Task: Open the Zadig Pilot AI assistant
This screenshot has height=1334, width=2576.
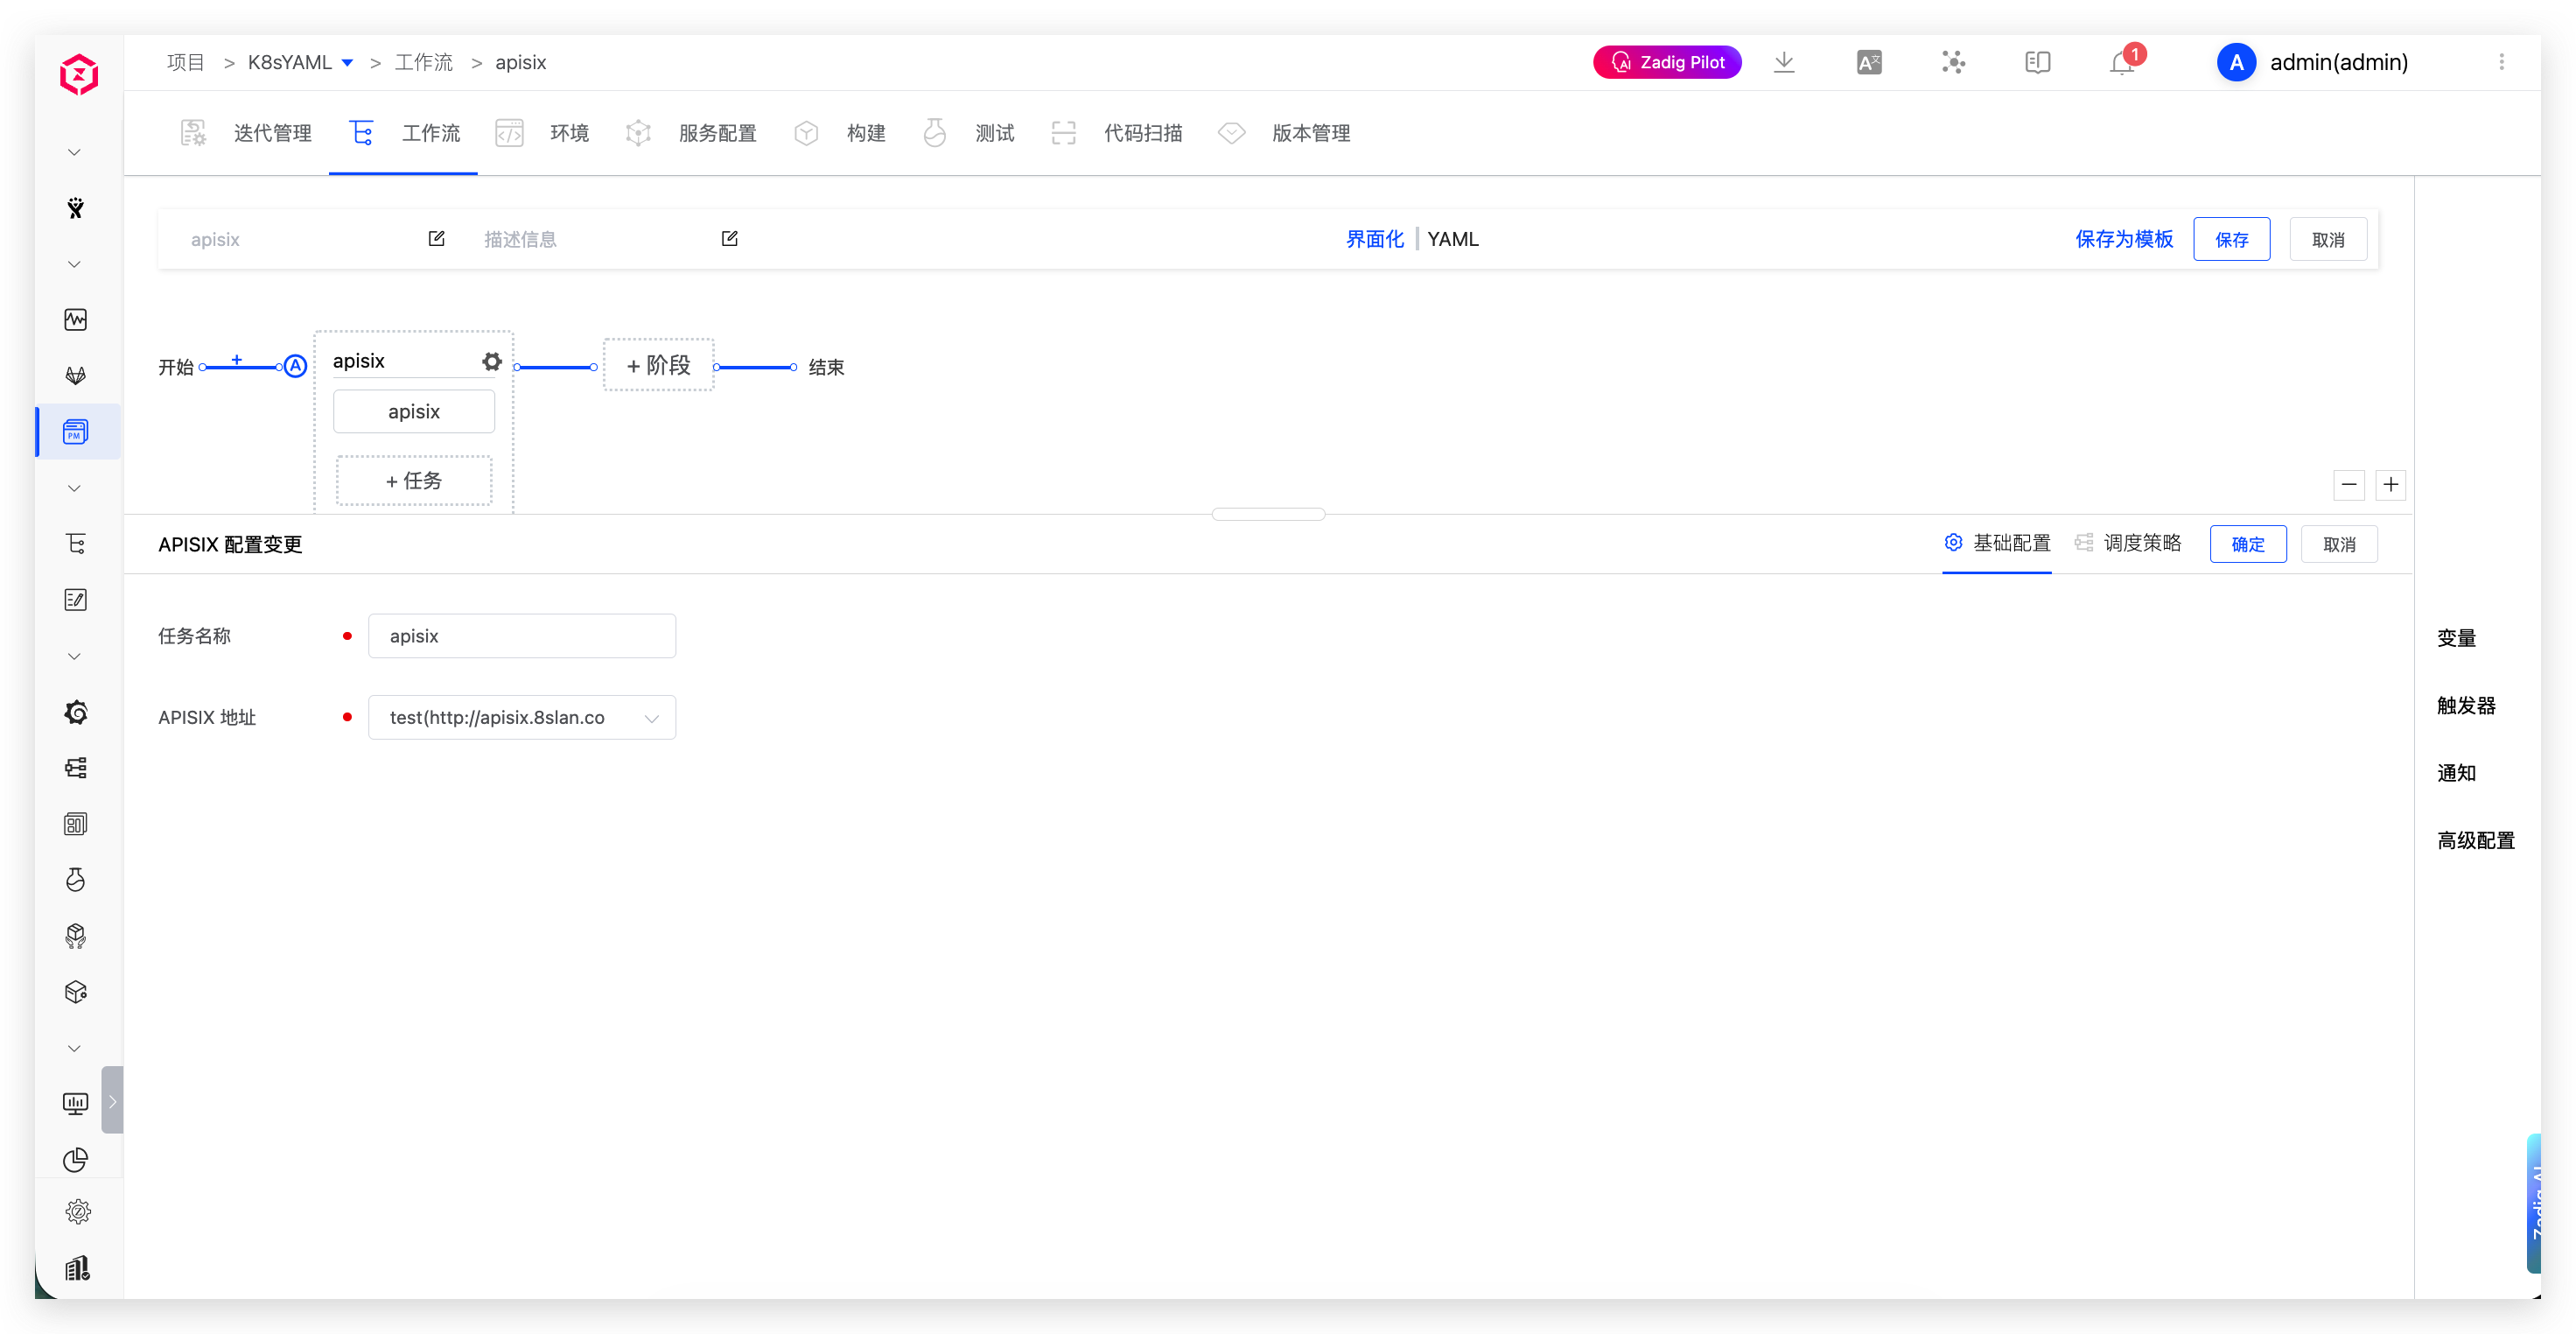Action: (1666, 61)
